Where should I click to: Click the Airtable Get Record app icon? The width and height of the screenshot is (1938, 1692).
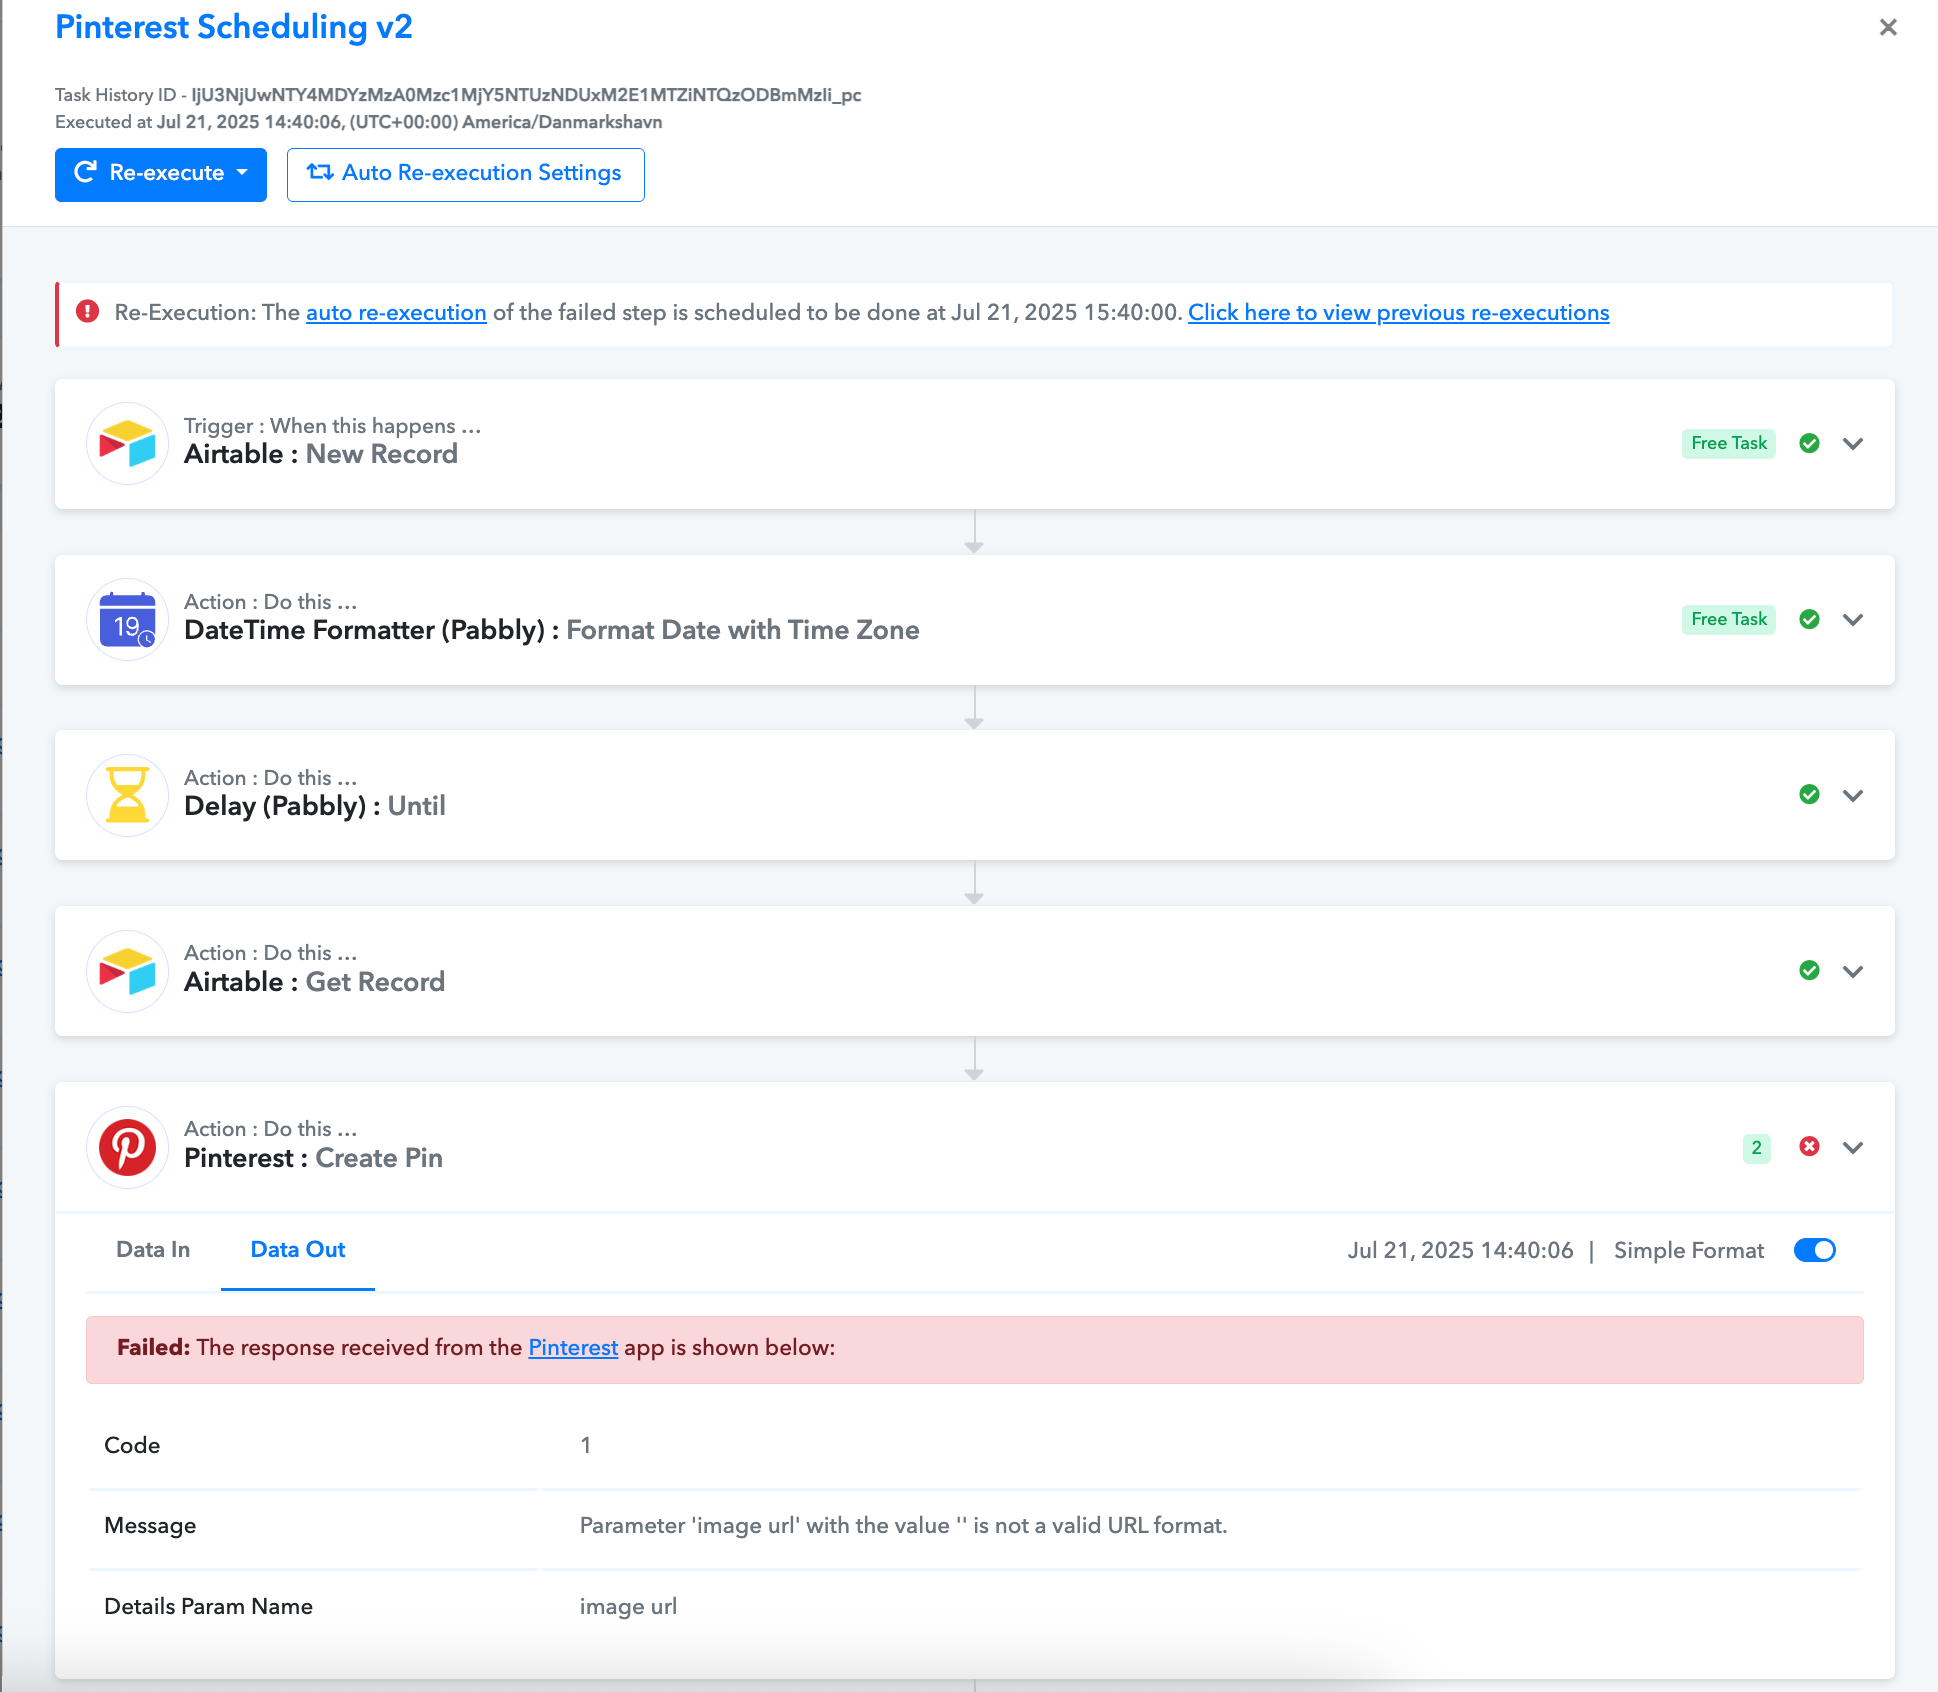coord(128,971)
